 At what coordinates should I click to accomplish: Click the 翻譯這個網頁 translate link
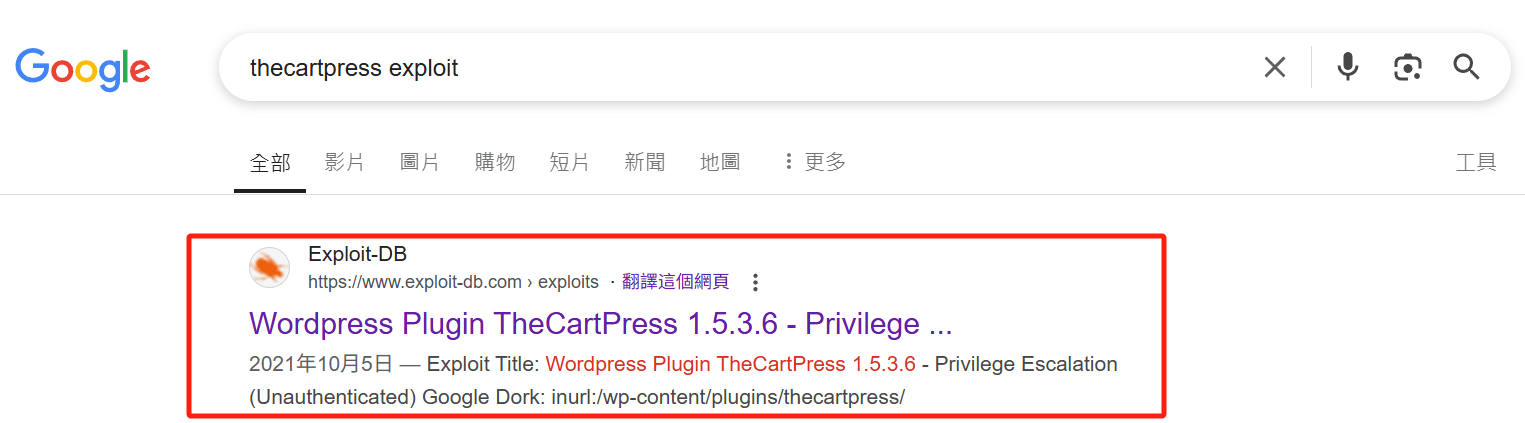click(x=675, y=282)
